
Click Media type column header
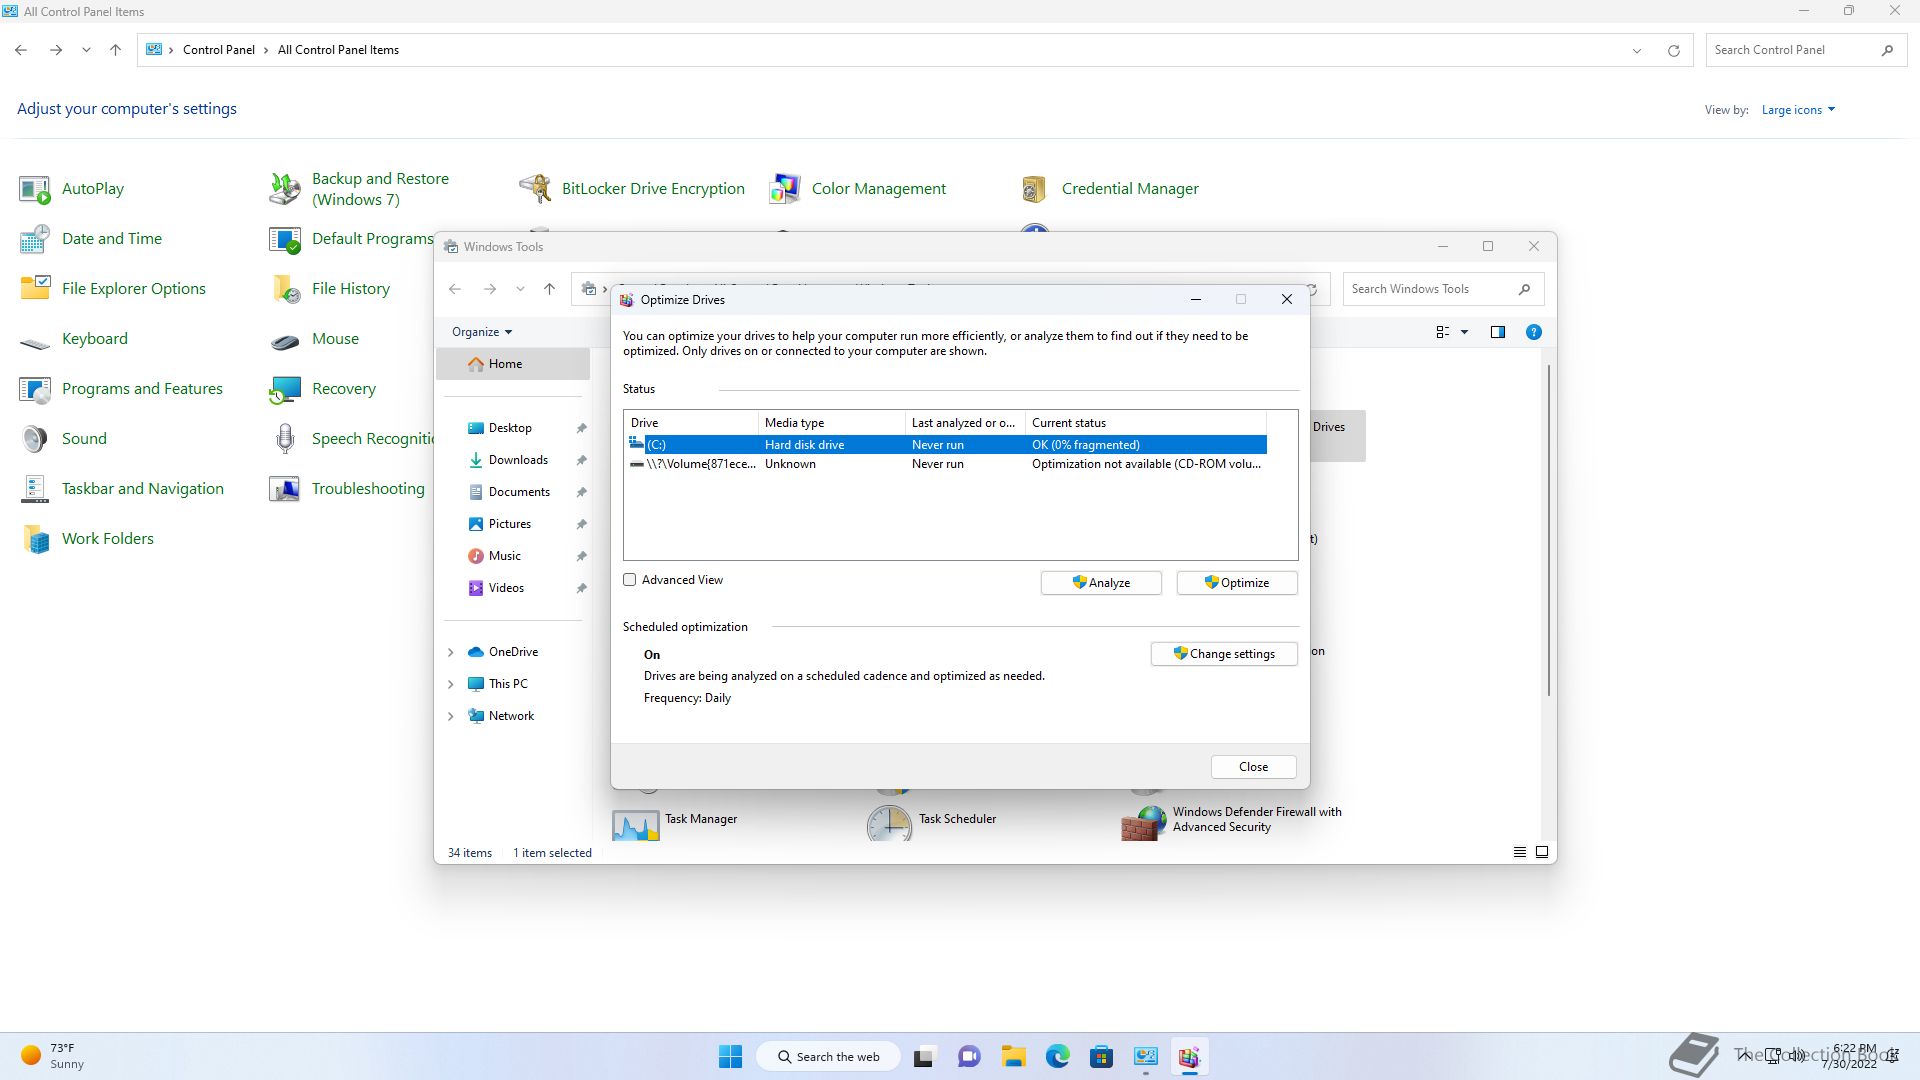(832, 423)
